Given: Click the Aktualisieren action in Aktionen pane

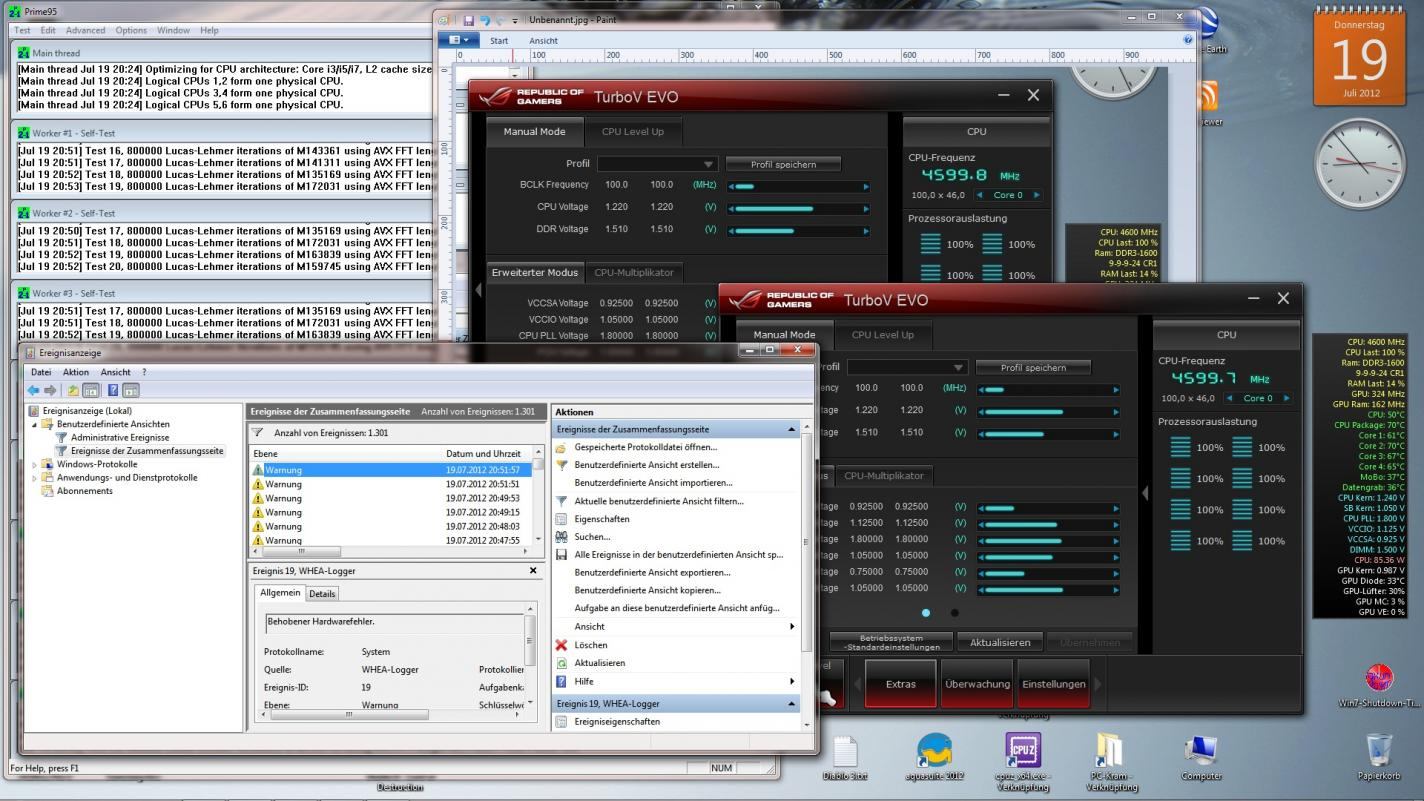Looking at the screenshot, I should click(600, 663).
